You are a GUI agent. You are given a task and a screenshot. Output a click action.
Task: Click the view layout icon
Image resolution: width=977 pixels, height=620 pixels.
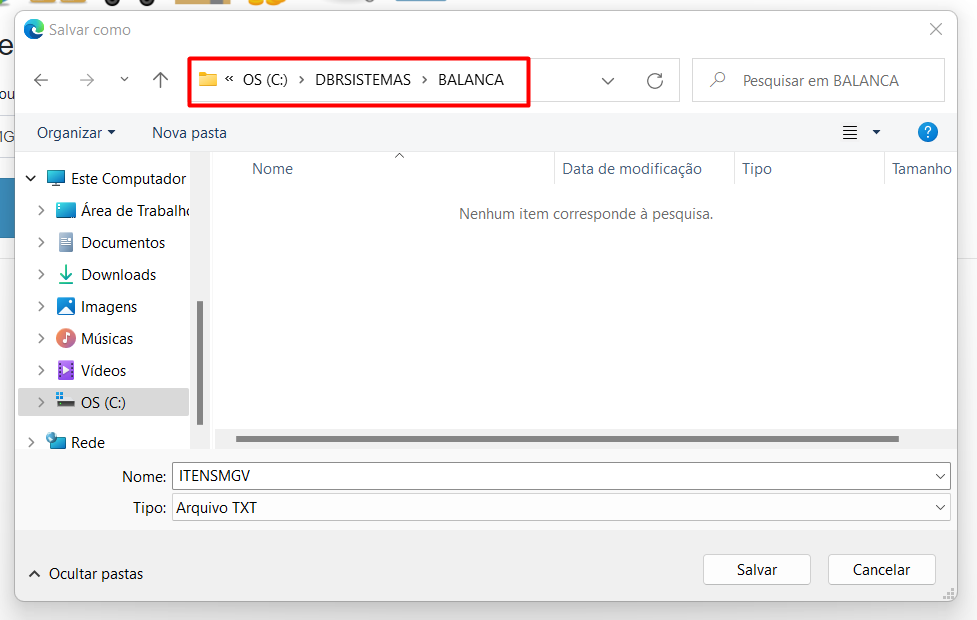coord(850,132)
